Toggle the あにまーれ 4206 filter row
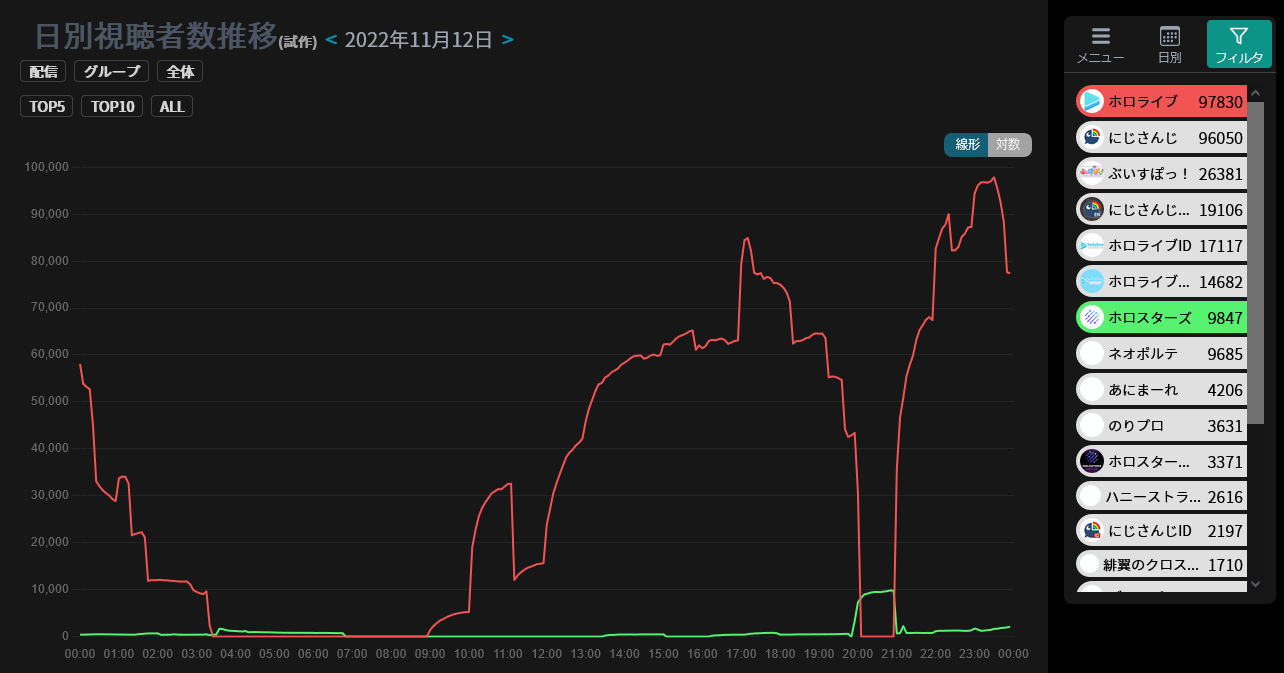1284x673 pixels. click(1161, 389)
